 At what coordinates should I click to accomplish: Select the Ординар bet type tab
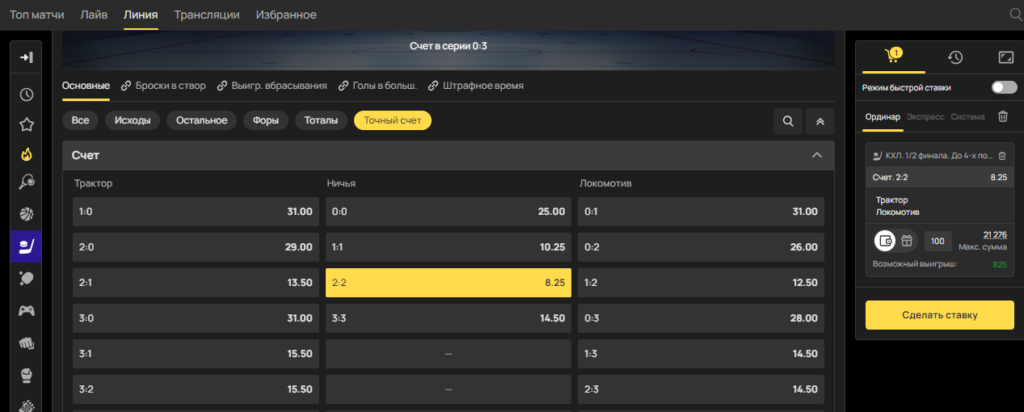(x=882, y=117)
